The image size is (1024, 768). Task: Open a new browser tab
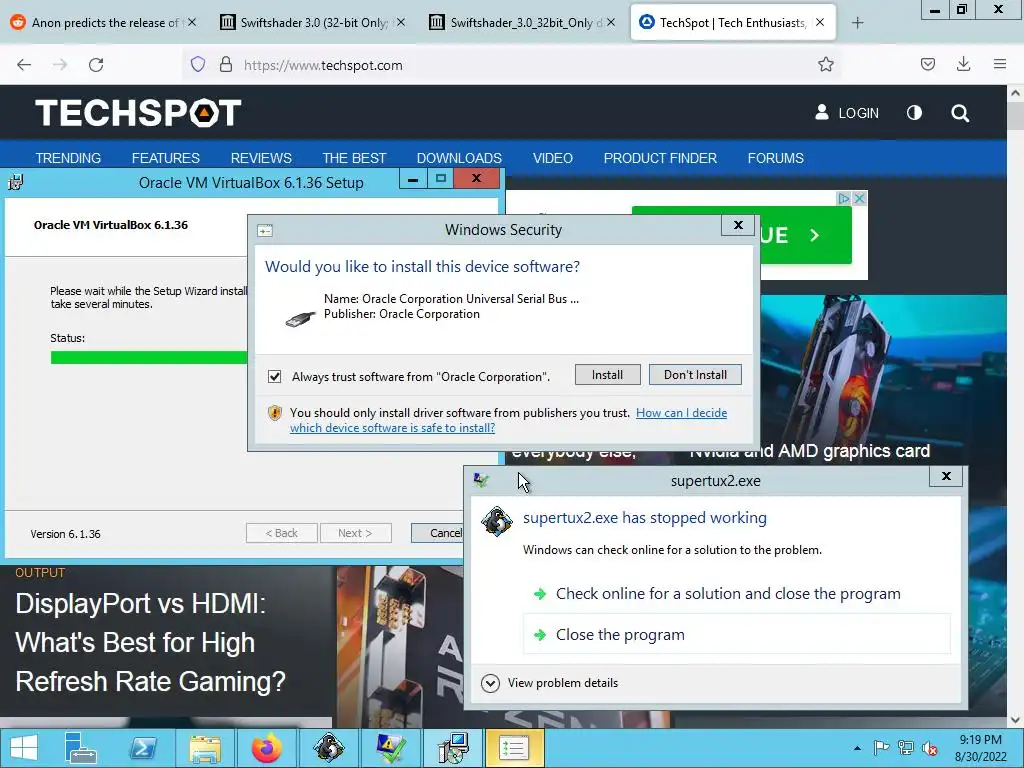click(857, 23)
